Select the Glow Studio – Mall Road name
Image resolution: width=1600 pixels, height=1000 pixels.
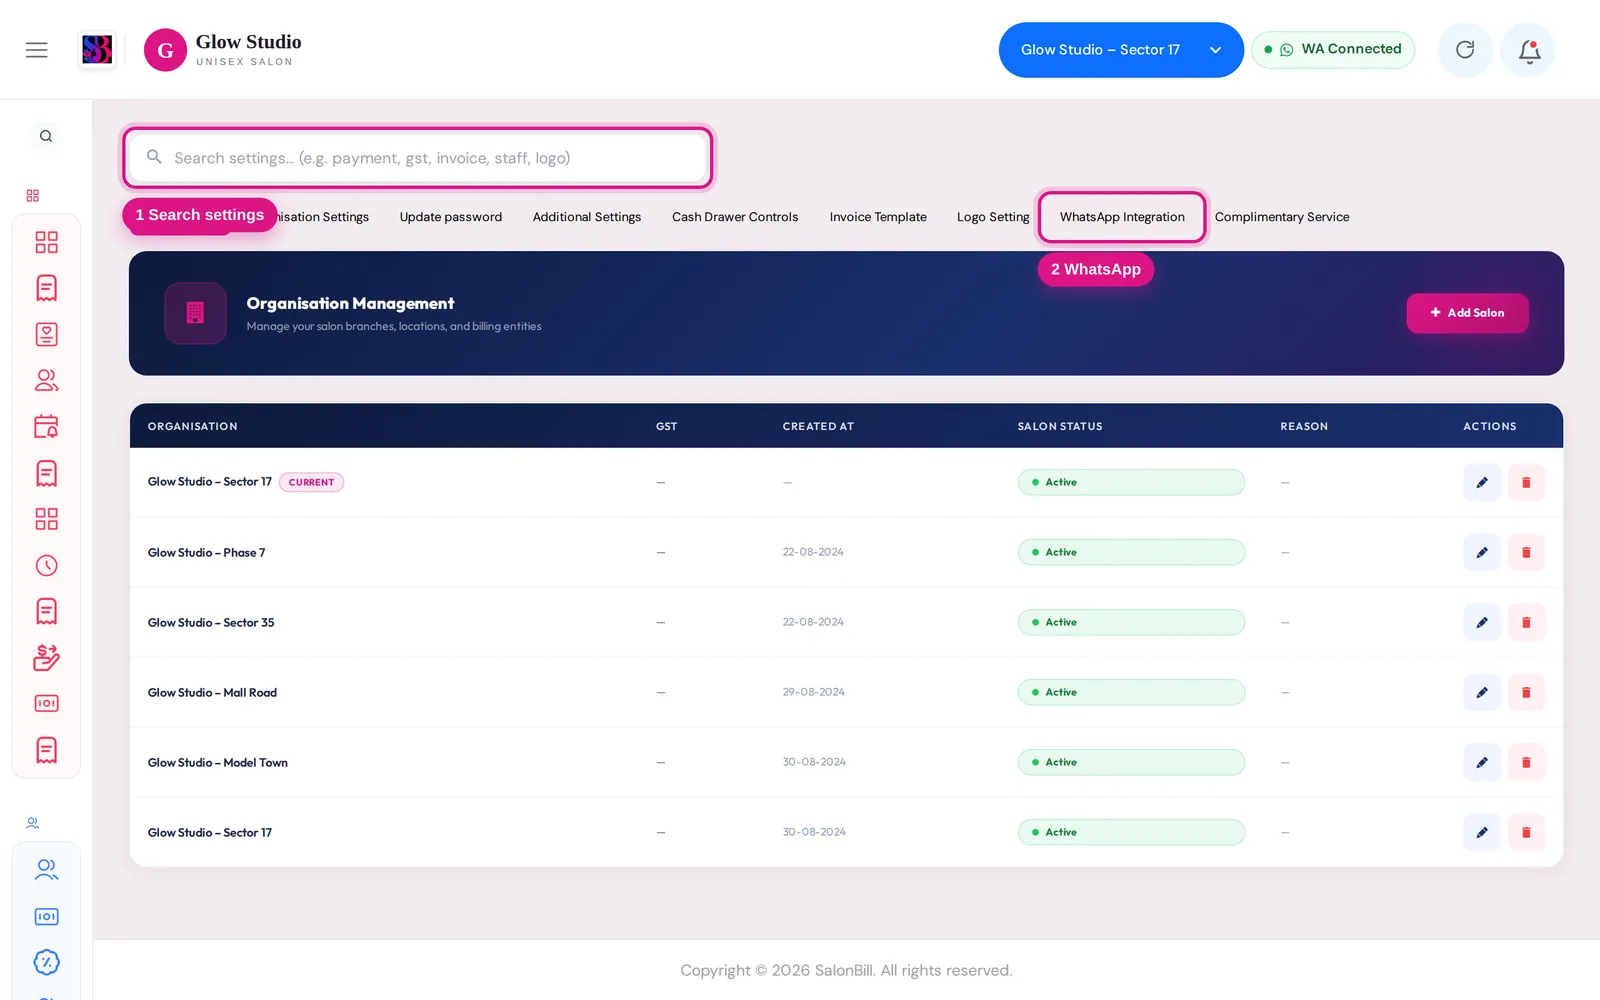[x=212, y=692]
